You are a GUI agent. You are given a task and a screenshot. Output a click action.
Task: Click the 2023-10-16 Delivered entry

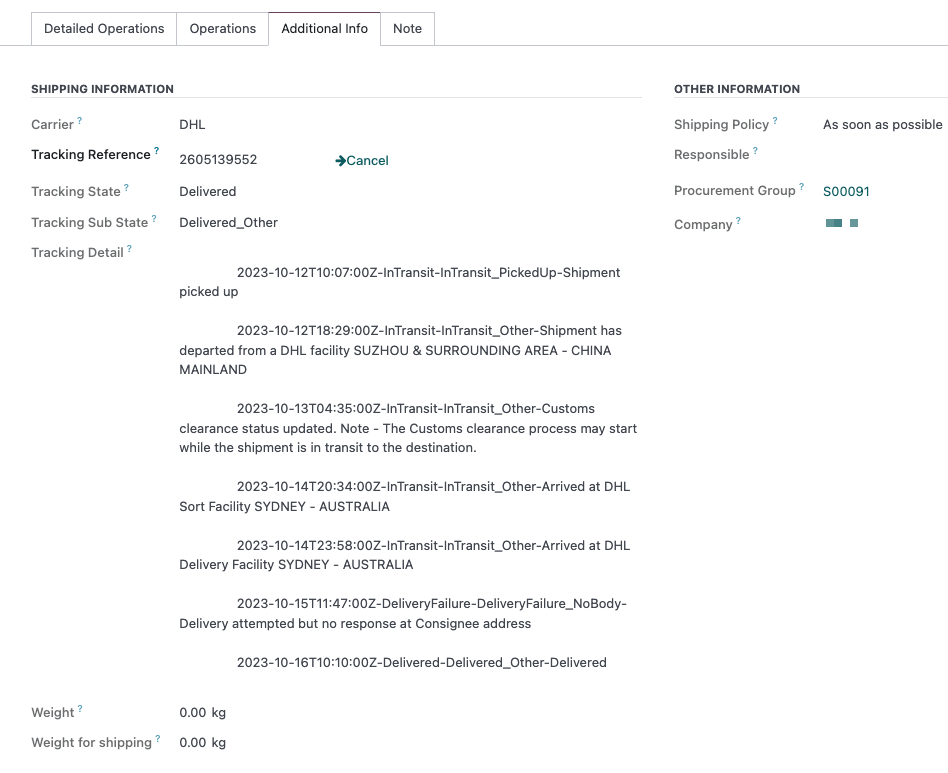point(421,662)
